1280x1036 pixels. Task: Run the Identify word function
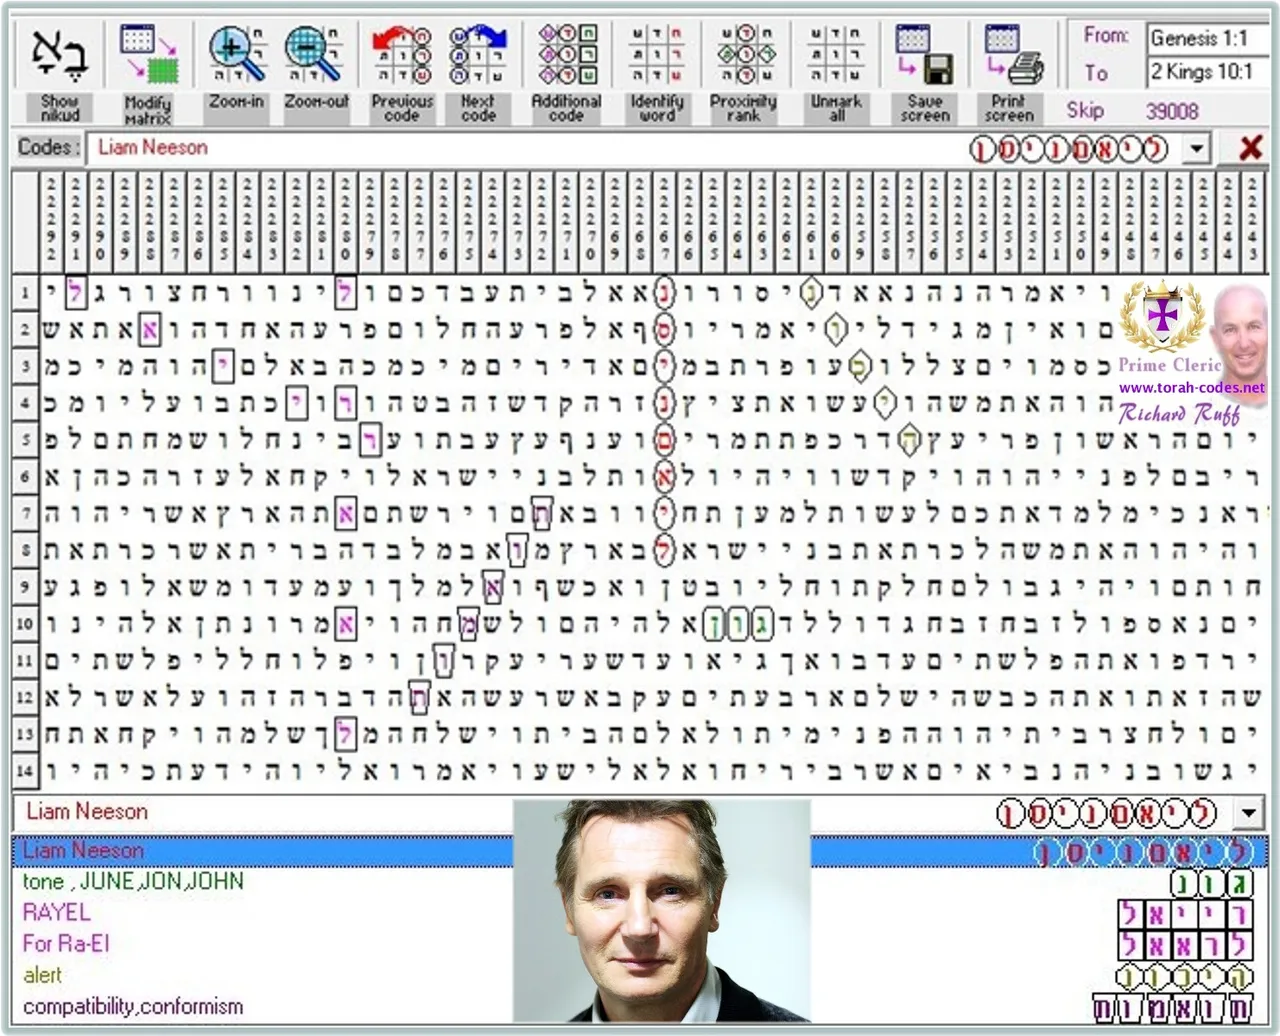(x=655, y=55)
